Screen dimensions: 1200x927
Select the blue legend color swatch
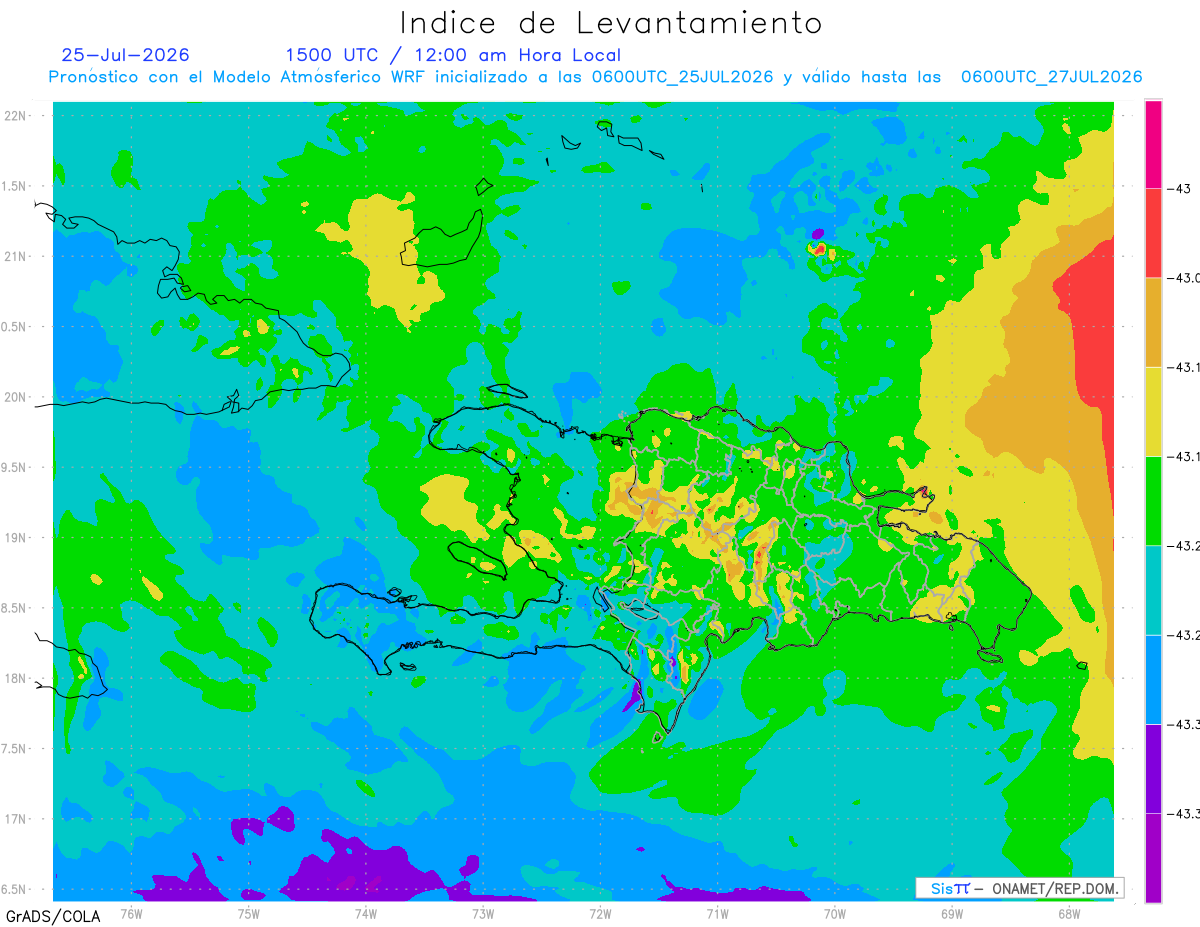(x=1153, y=678)
